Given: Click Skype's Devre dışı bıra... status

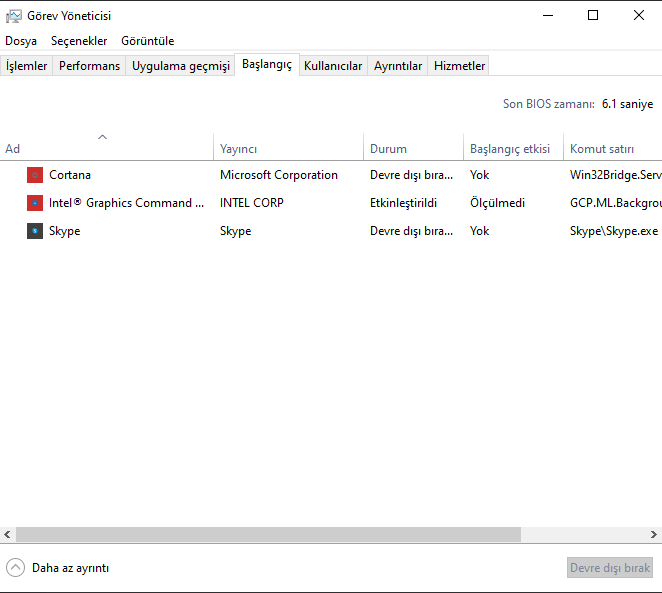Looking at the screenshot, I should click(x=411, y=231).
